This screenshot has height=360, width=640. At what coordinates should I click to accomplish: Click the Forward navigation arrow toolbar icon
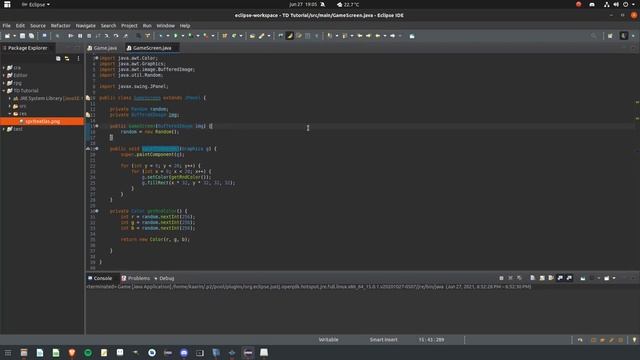393,36
